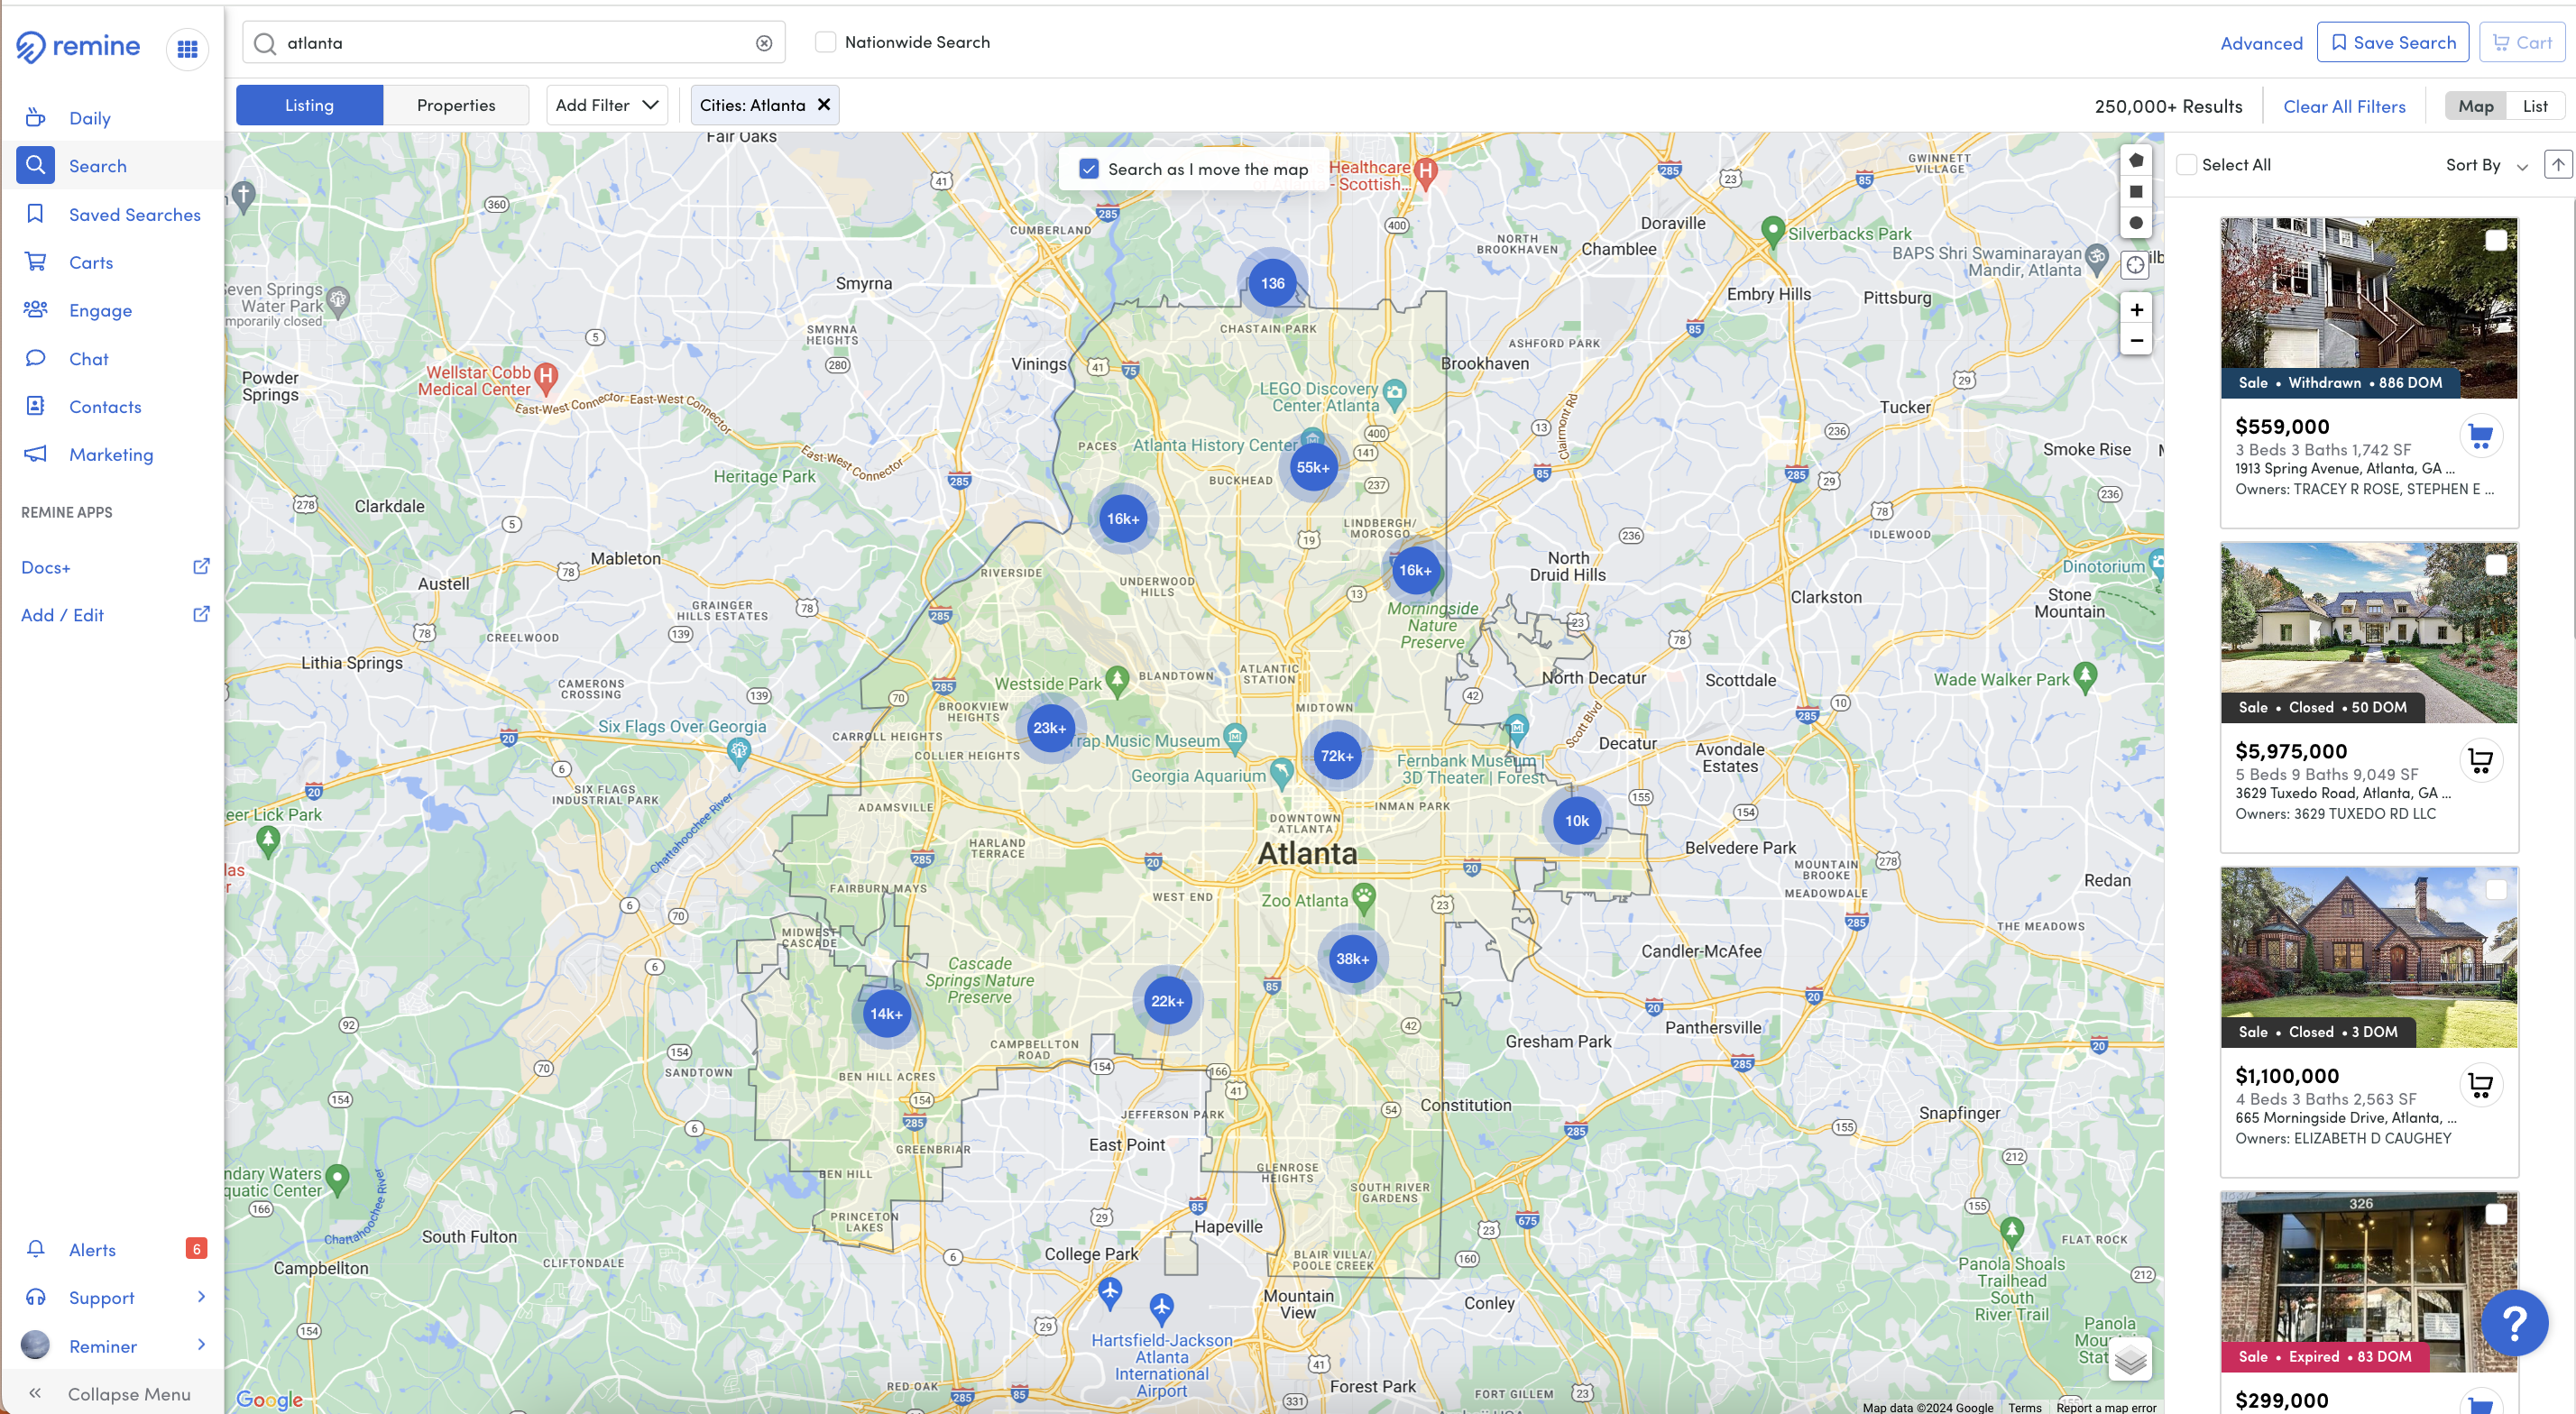This screenshot has height=1414, width=2576.
Task: Click the 10k map cluster
Action: [1577, 821]
